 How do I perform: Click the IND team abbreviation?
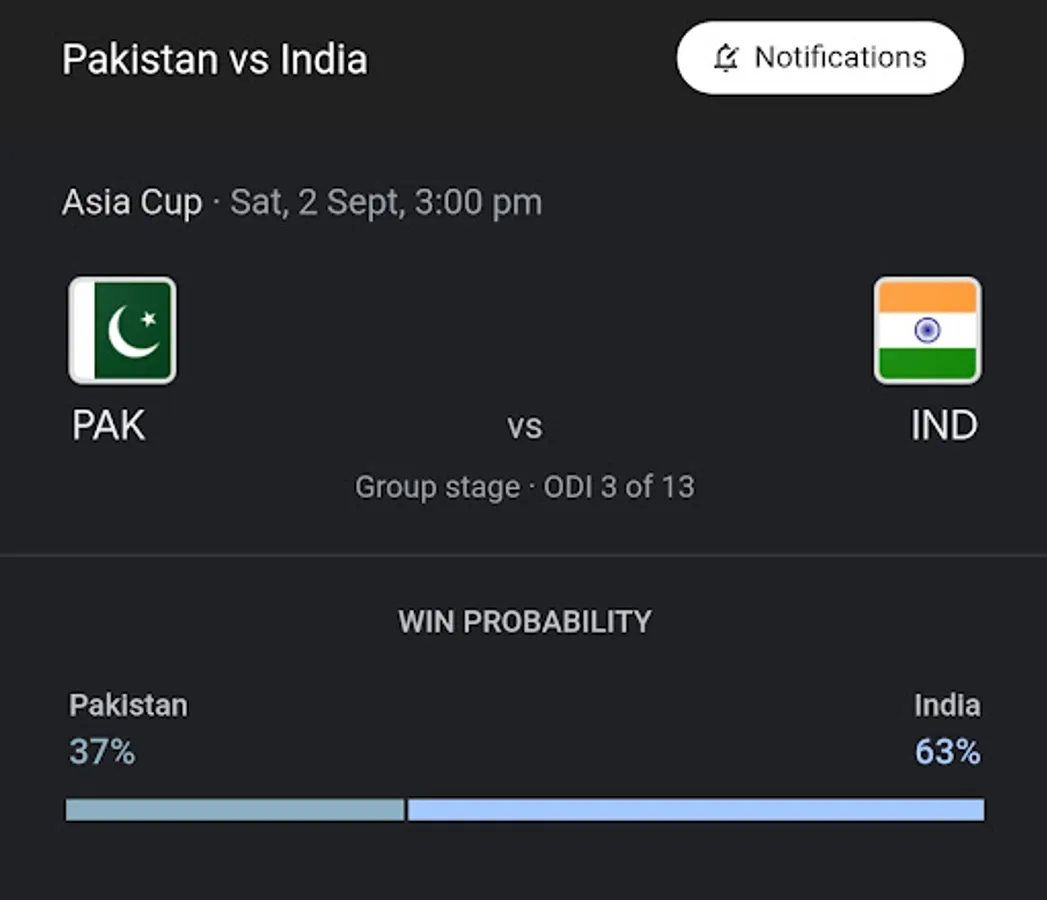(x=943, y=426)
